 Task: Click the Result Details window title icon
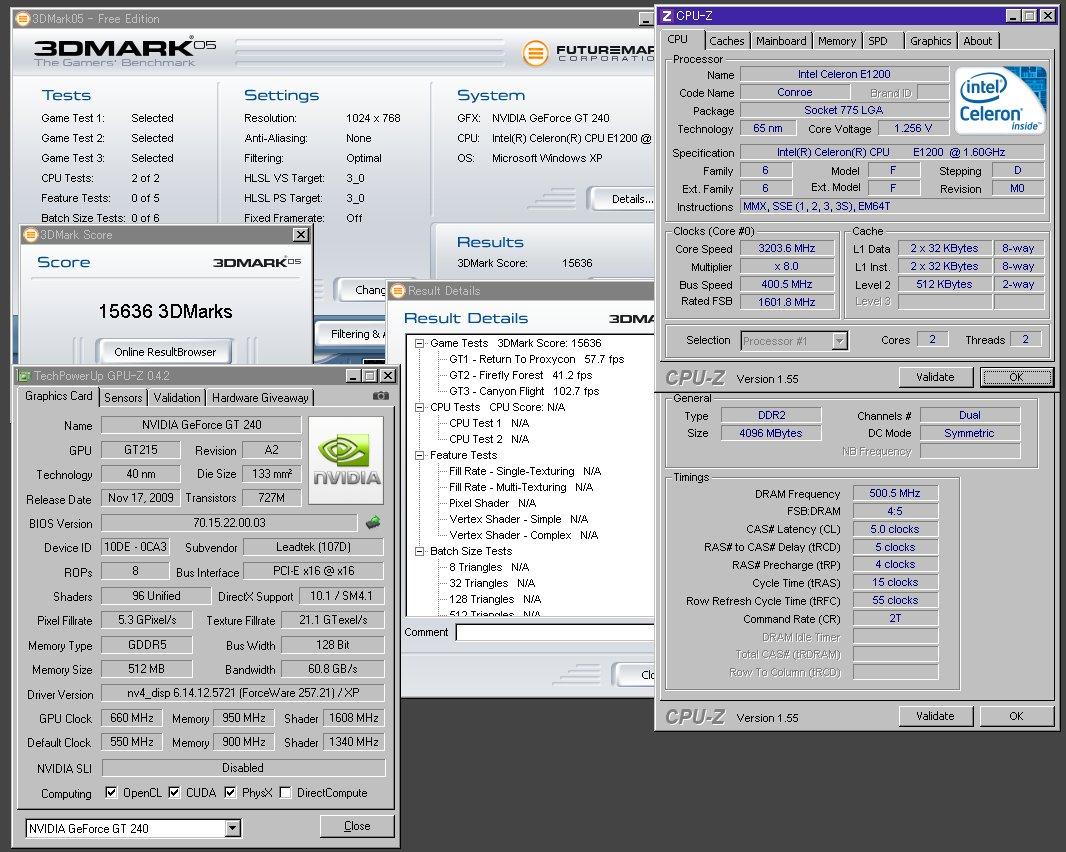(x=398, y=291)
